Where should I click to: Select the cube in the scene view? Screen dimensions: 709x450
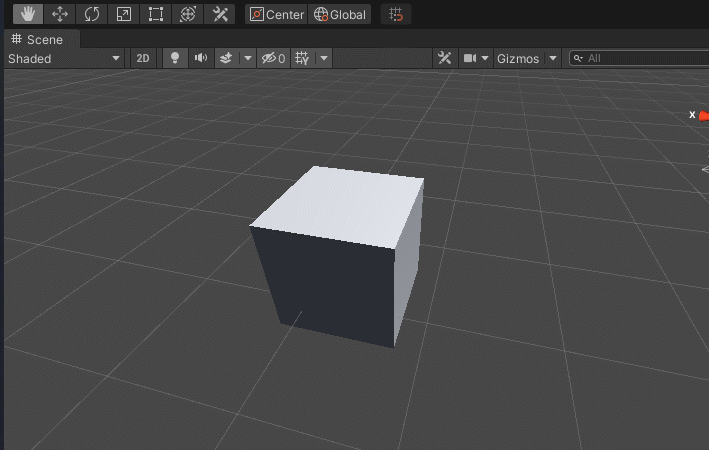pos(339,256)
